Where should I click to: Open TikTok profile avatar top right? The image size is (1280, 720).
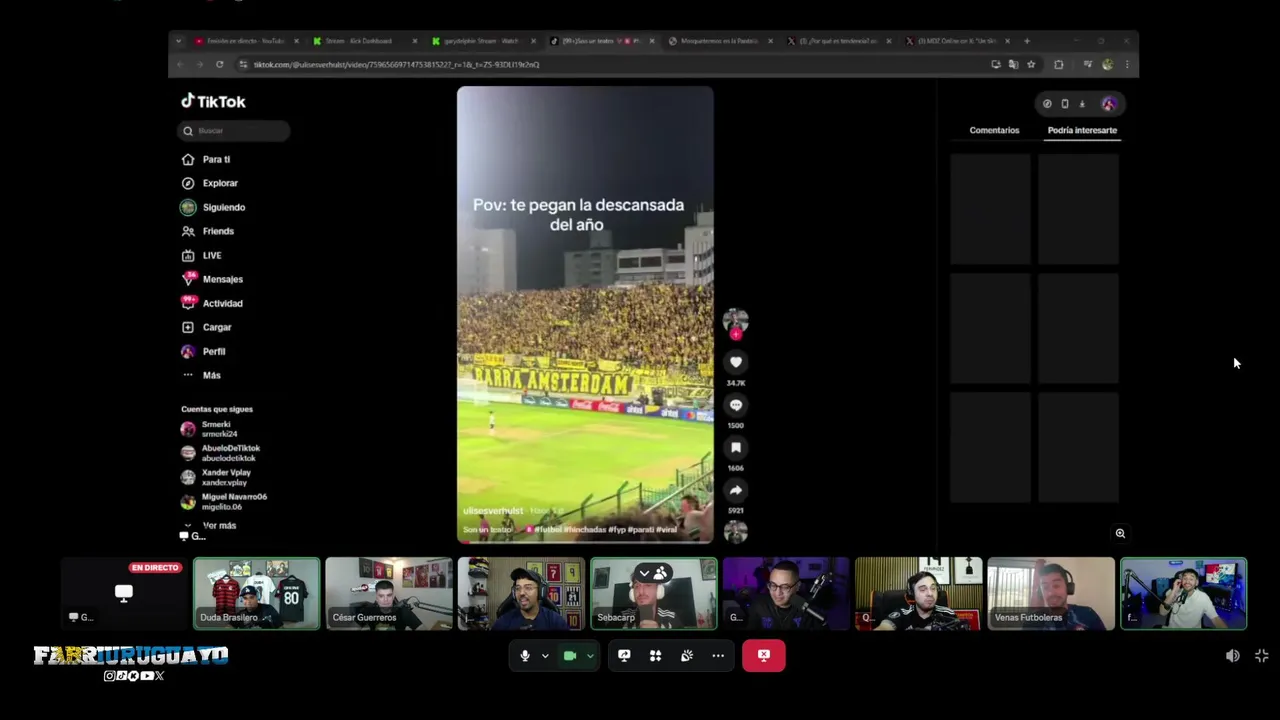(1109, 104)
